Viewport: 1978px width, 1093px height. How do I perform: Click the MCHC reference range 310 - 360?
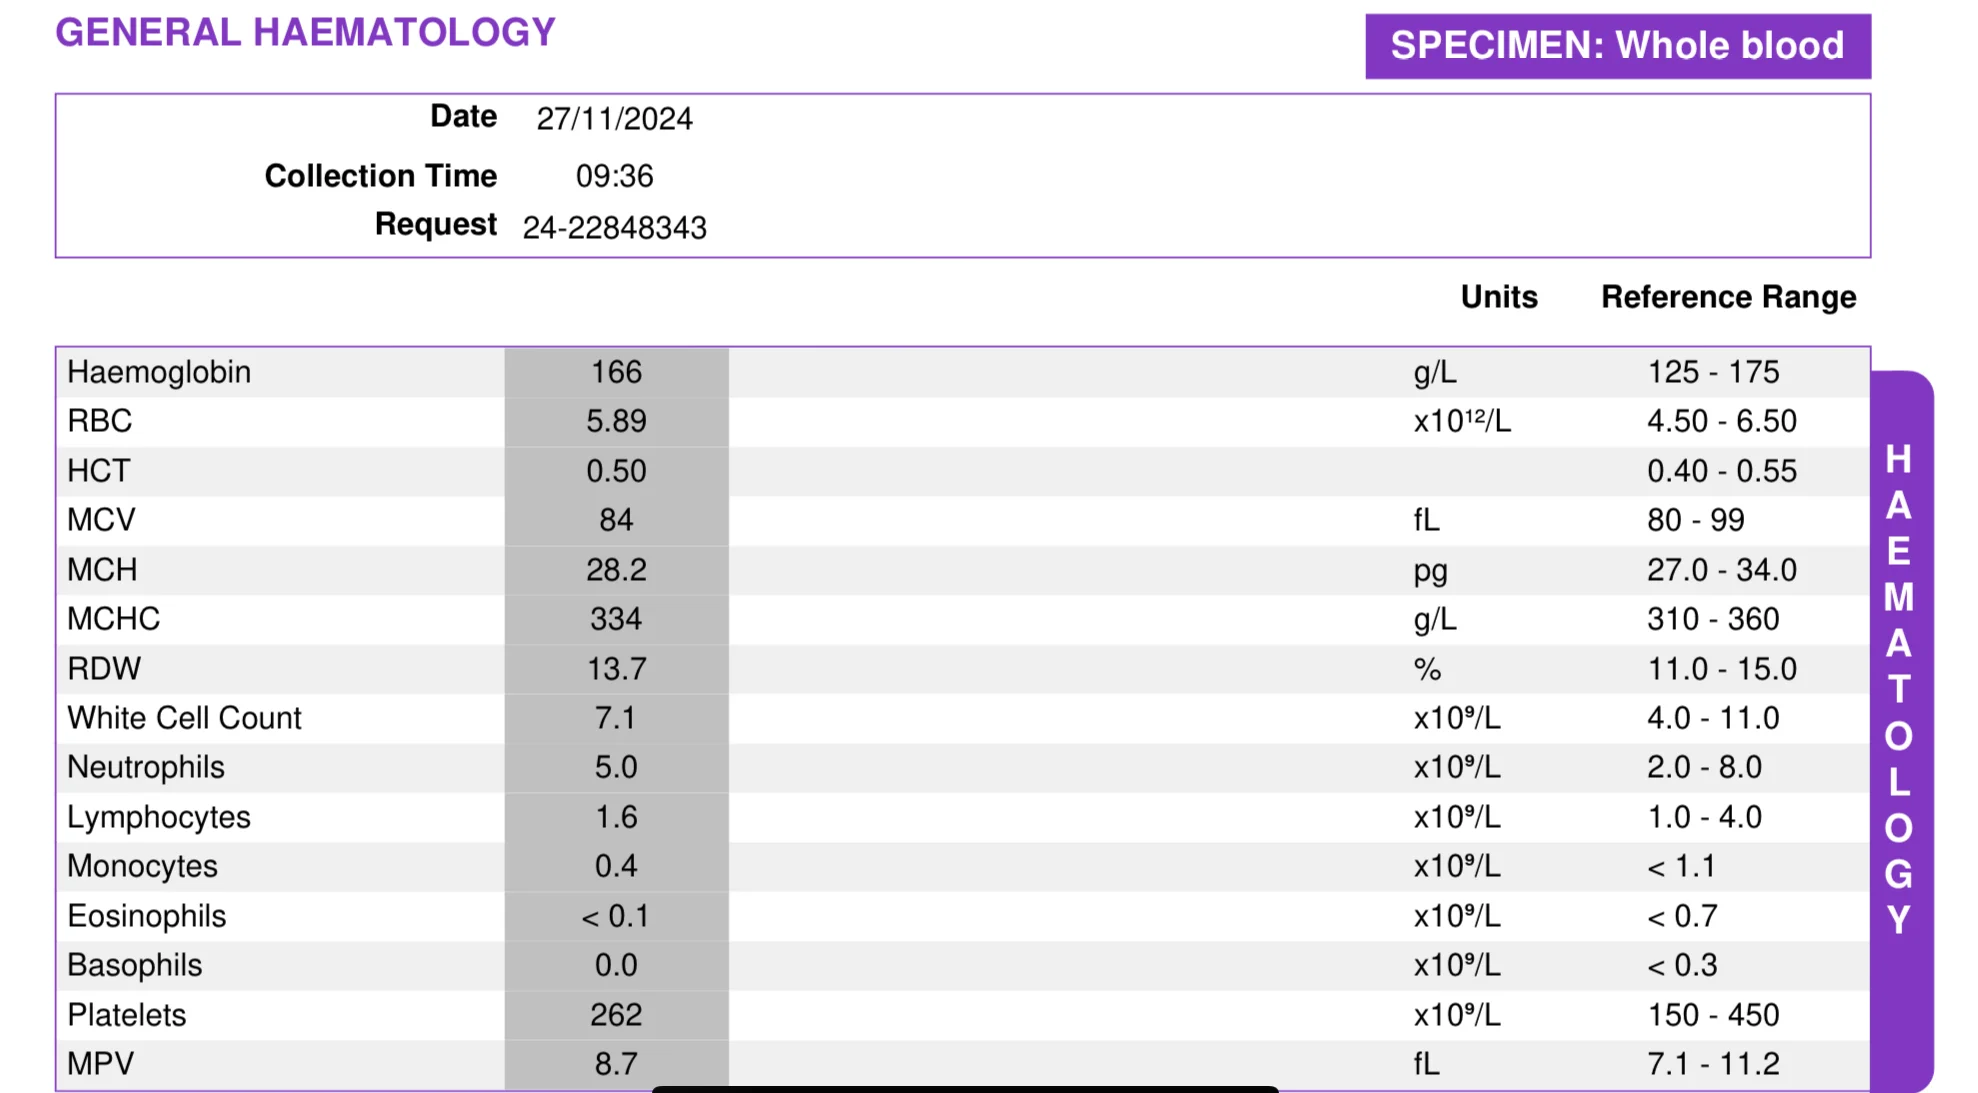coord(1713,619)
